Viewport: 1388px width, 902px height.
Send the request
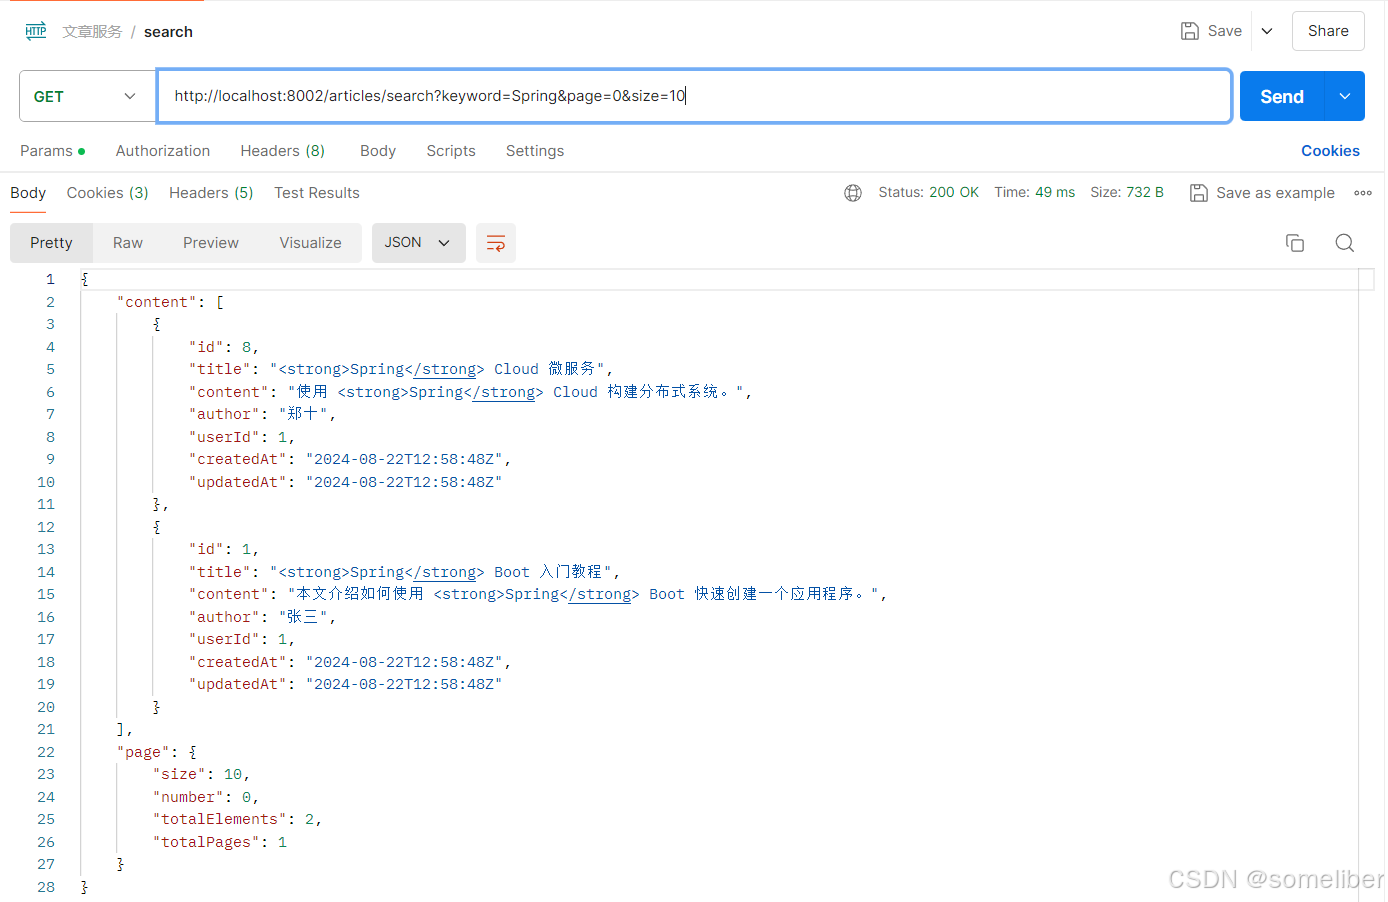(1281, 96)
